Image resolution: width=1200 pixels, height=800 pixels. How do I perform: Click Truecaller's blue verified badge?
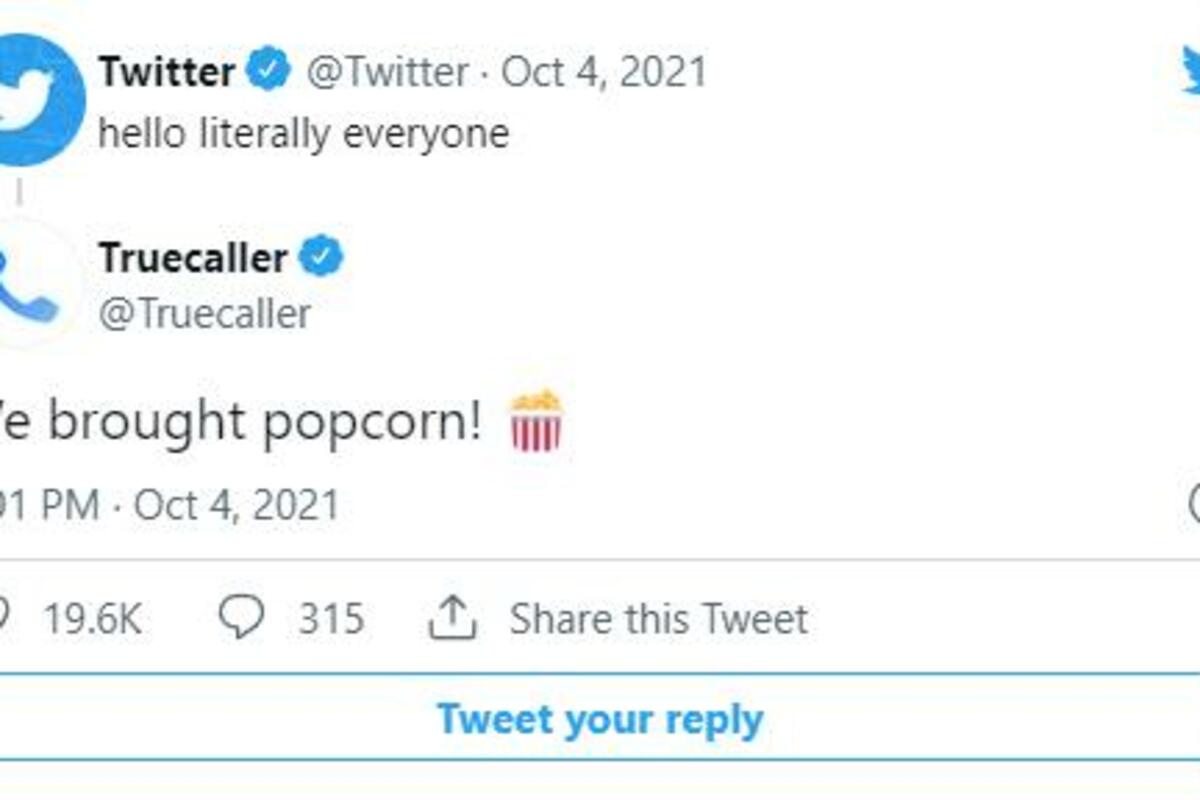[322, 257]
